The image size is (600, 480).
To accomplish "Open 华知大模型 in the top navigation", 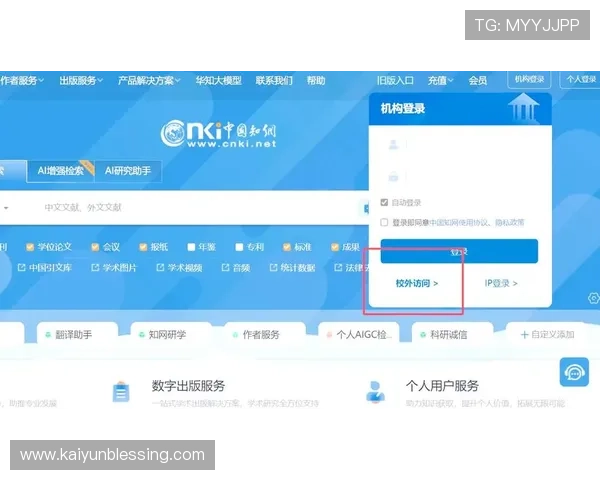I will pos(218,80).
